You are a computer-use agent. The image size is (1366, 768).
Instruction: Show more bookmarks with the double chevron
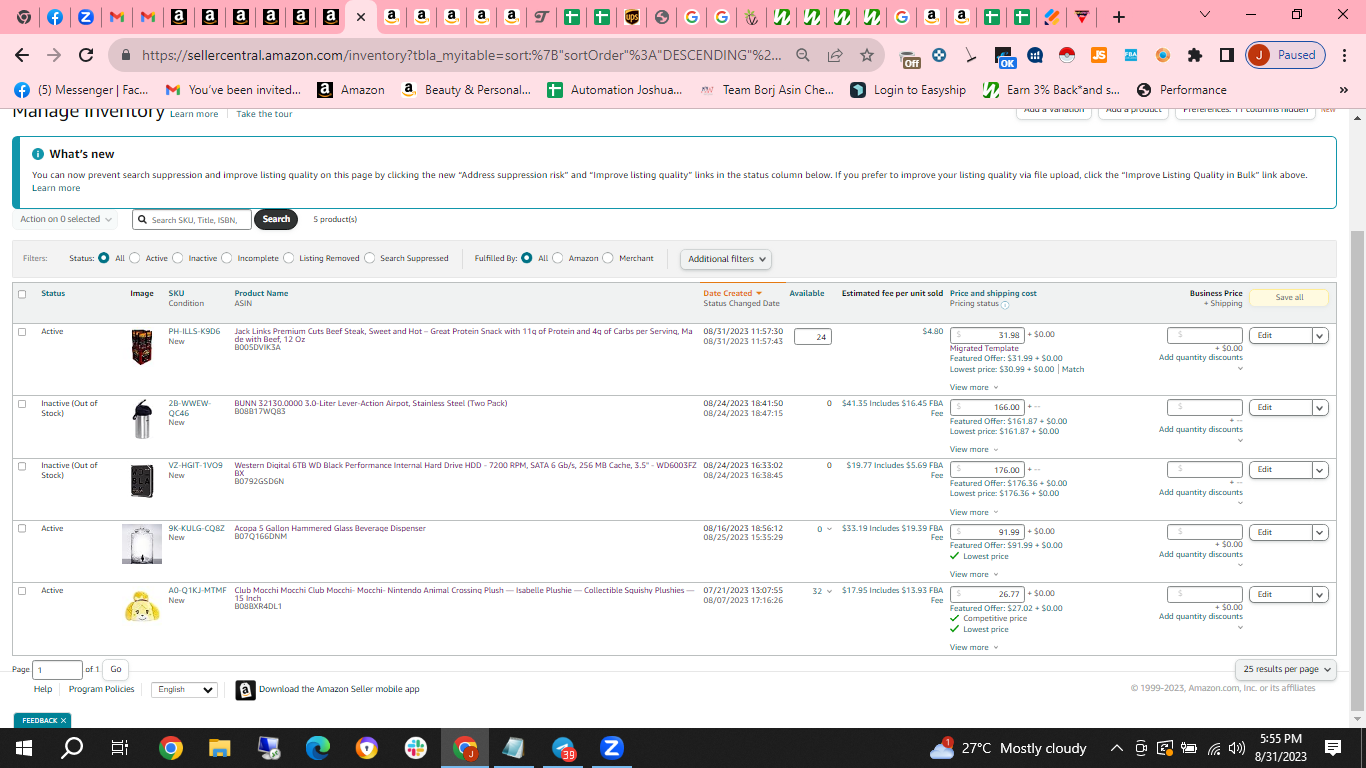tap(1343, 90)
